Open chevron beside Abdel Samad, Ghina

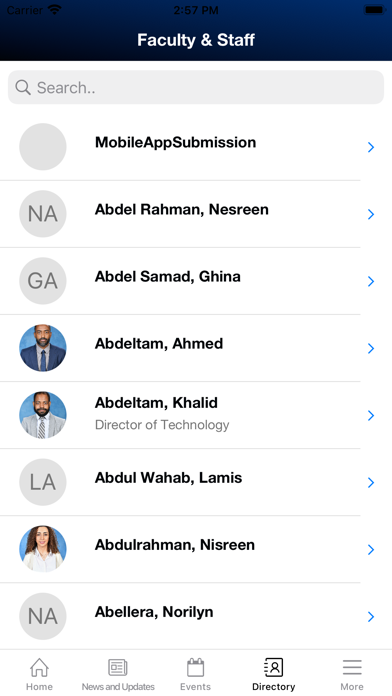coord(371,281)
